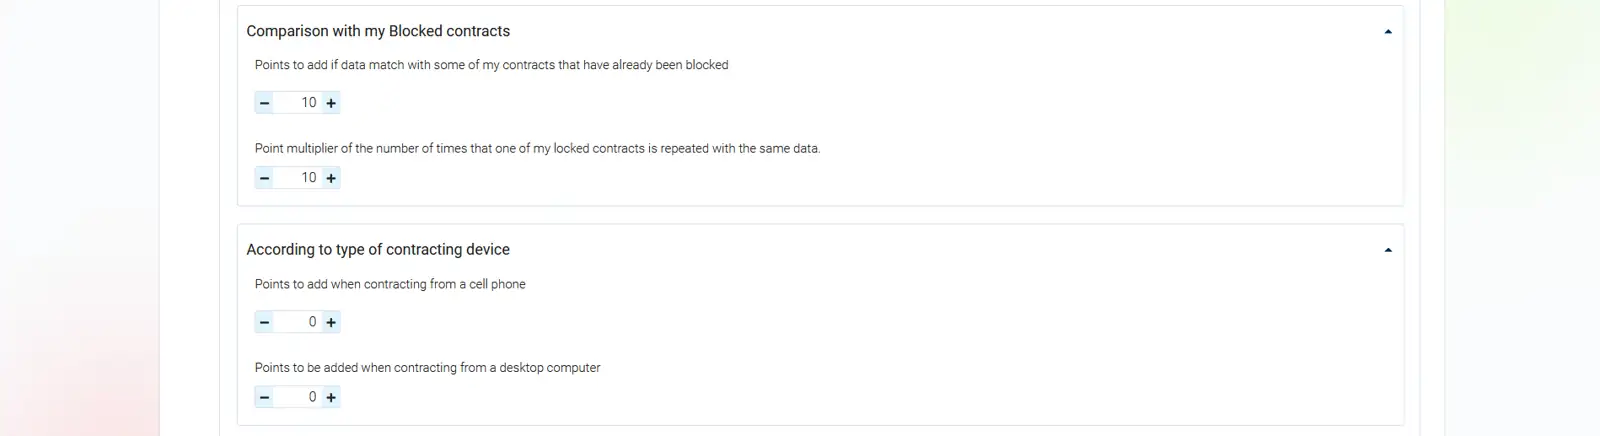The image size is (1600, 436).
Task: Click the desktop computer points label text
Action: point(427,368)
